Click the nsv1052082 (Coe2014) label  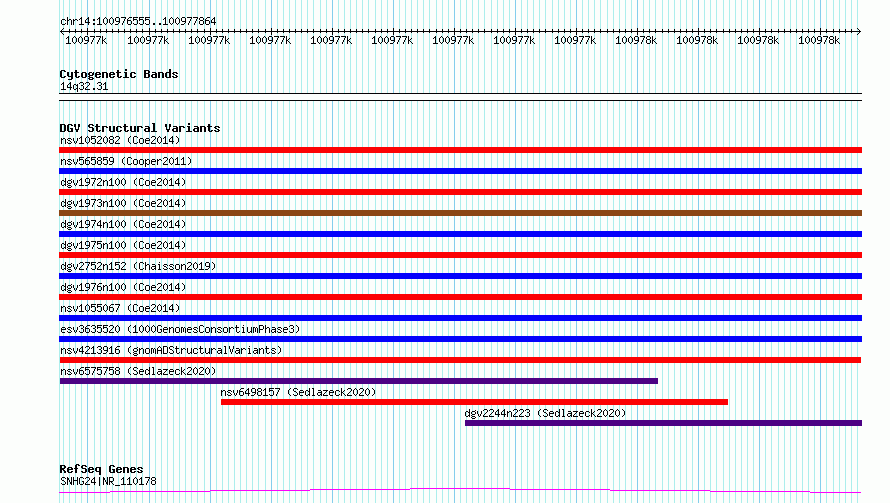[120, 140]
